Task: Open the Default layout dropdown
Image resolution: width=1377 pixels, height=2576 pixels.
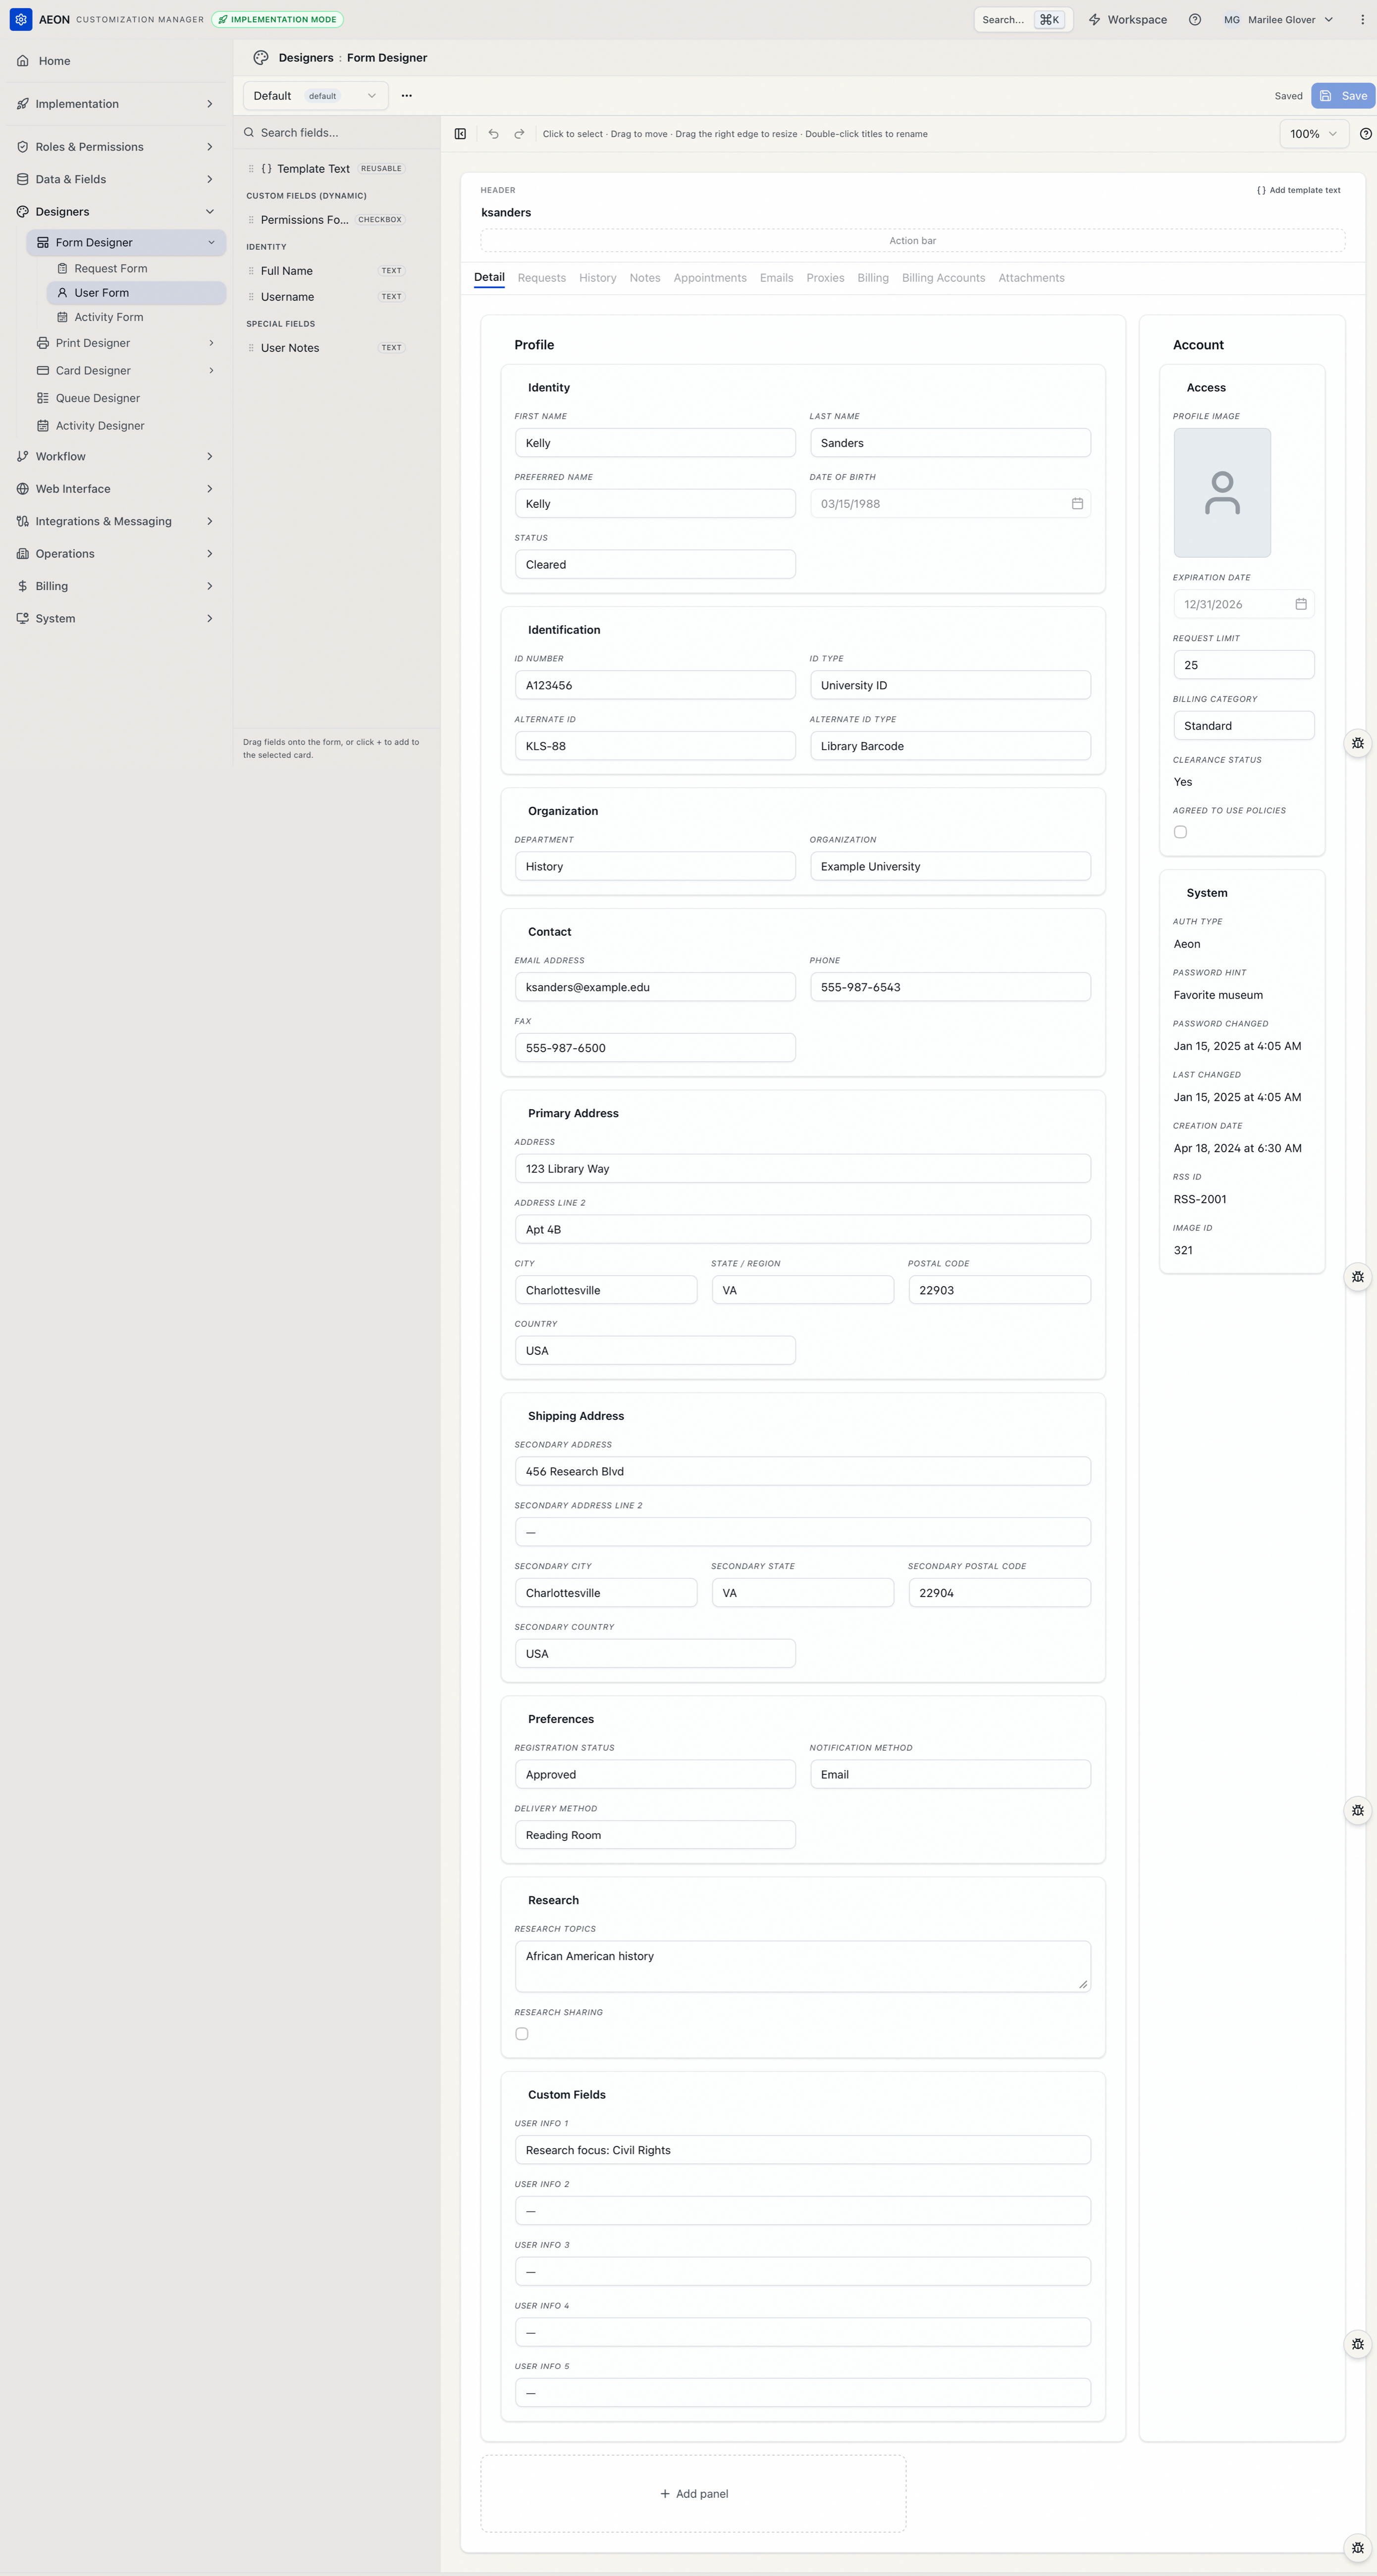Action: (x=315, y=96)
